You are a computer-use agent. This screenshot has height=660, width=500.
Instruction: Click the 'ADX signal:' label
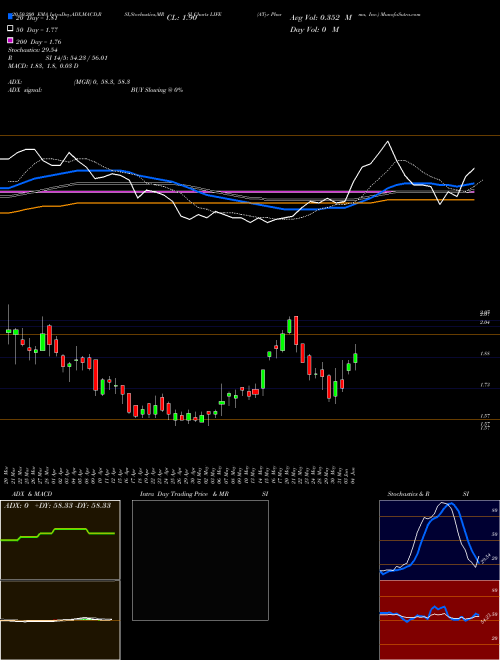coord(25,90)
